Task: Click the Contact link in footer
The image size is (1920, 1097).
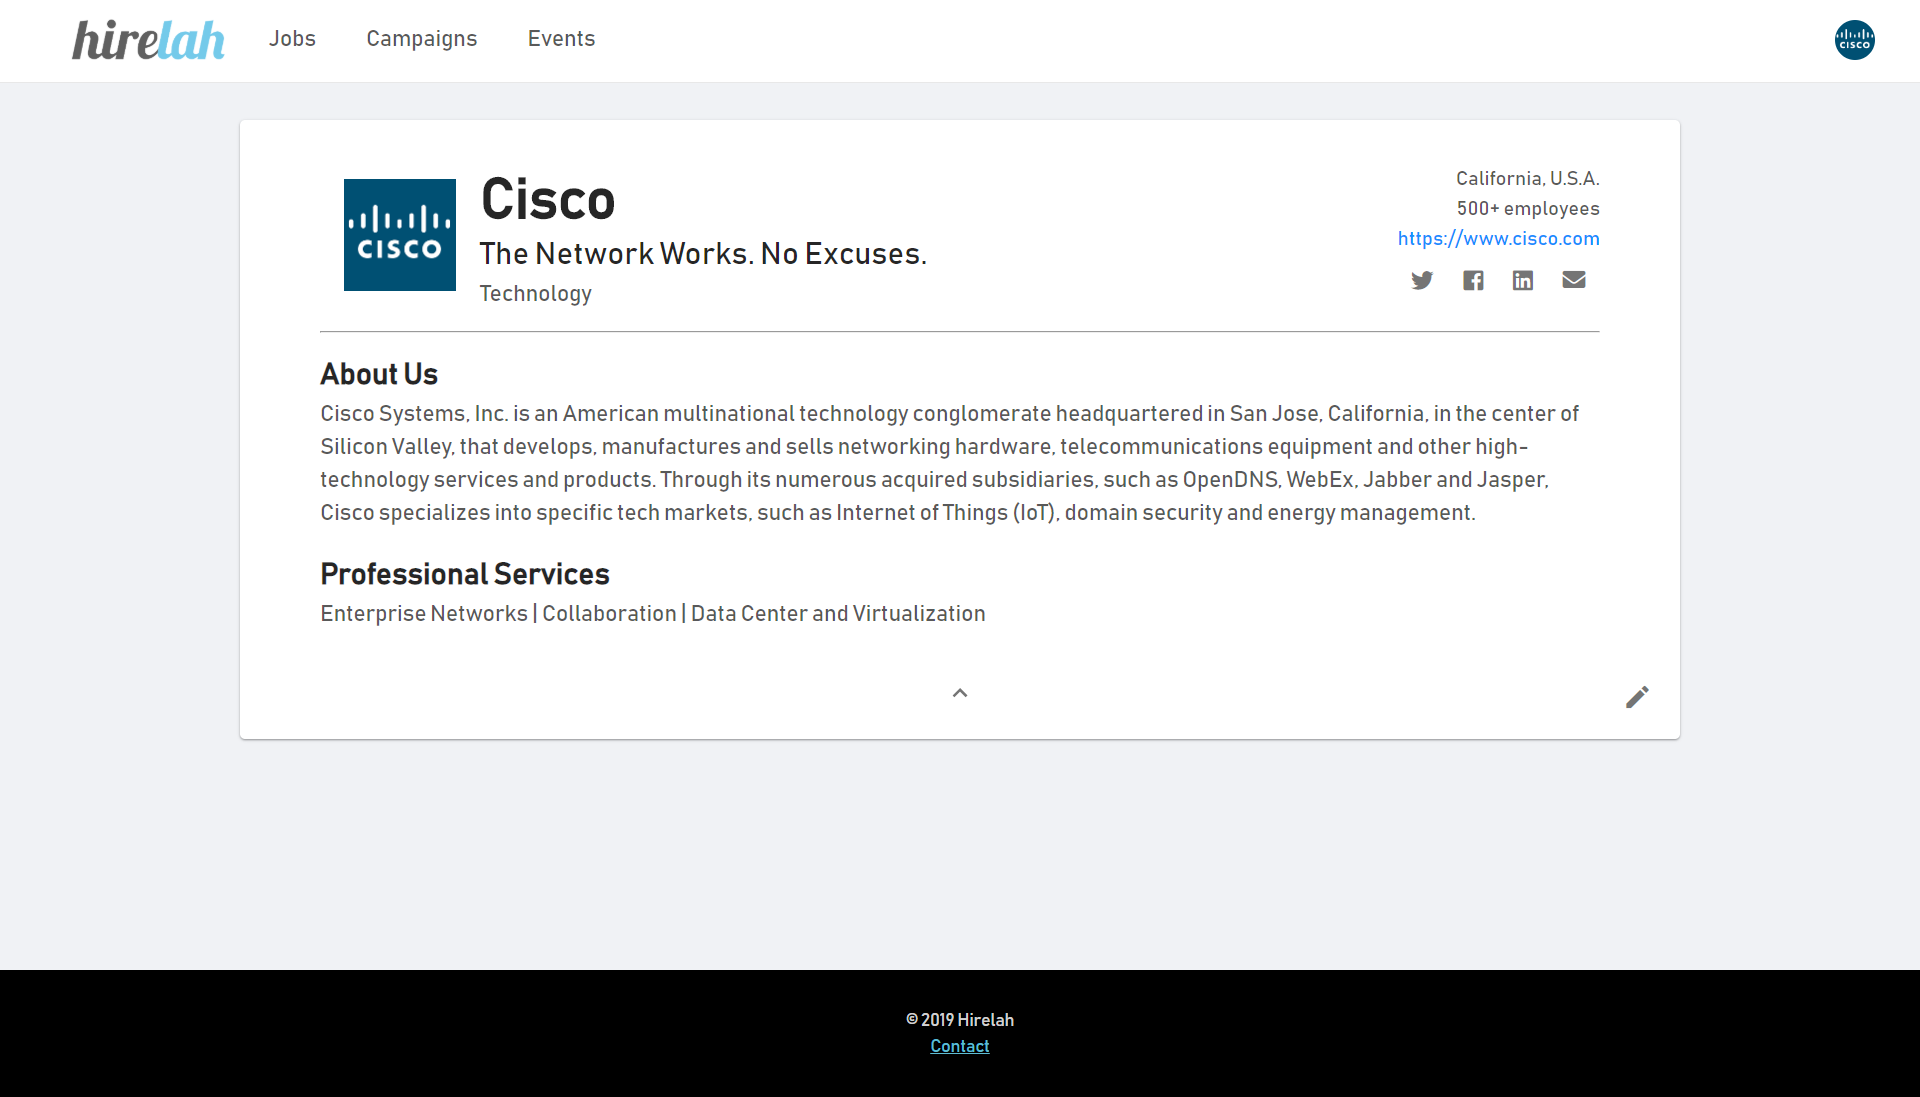Action: click(x=960, y=1046)
